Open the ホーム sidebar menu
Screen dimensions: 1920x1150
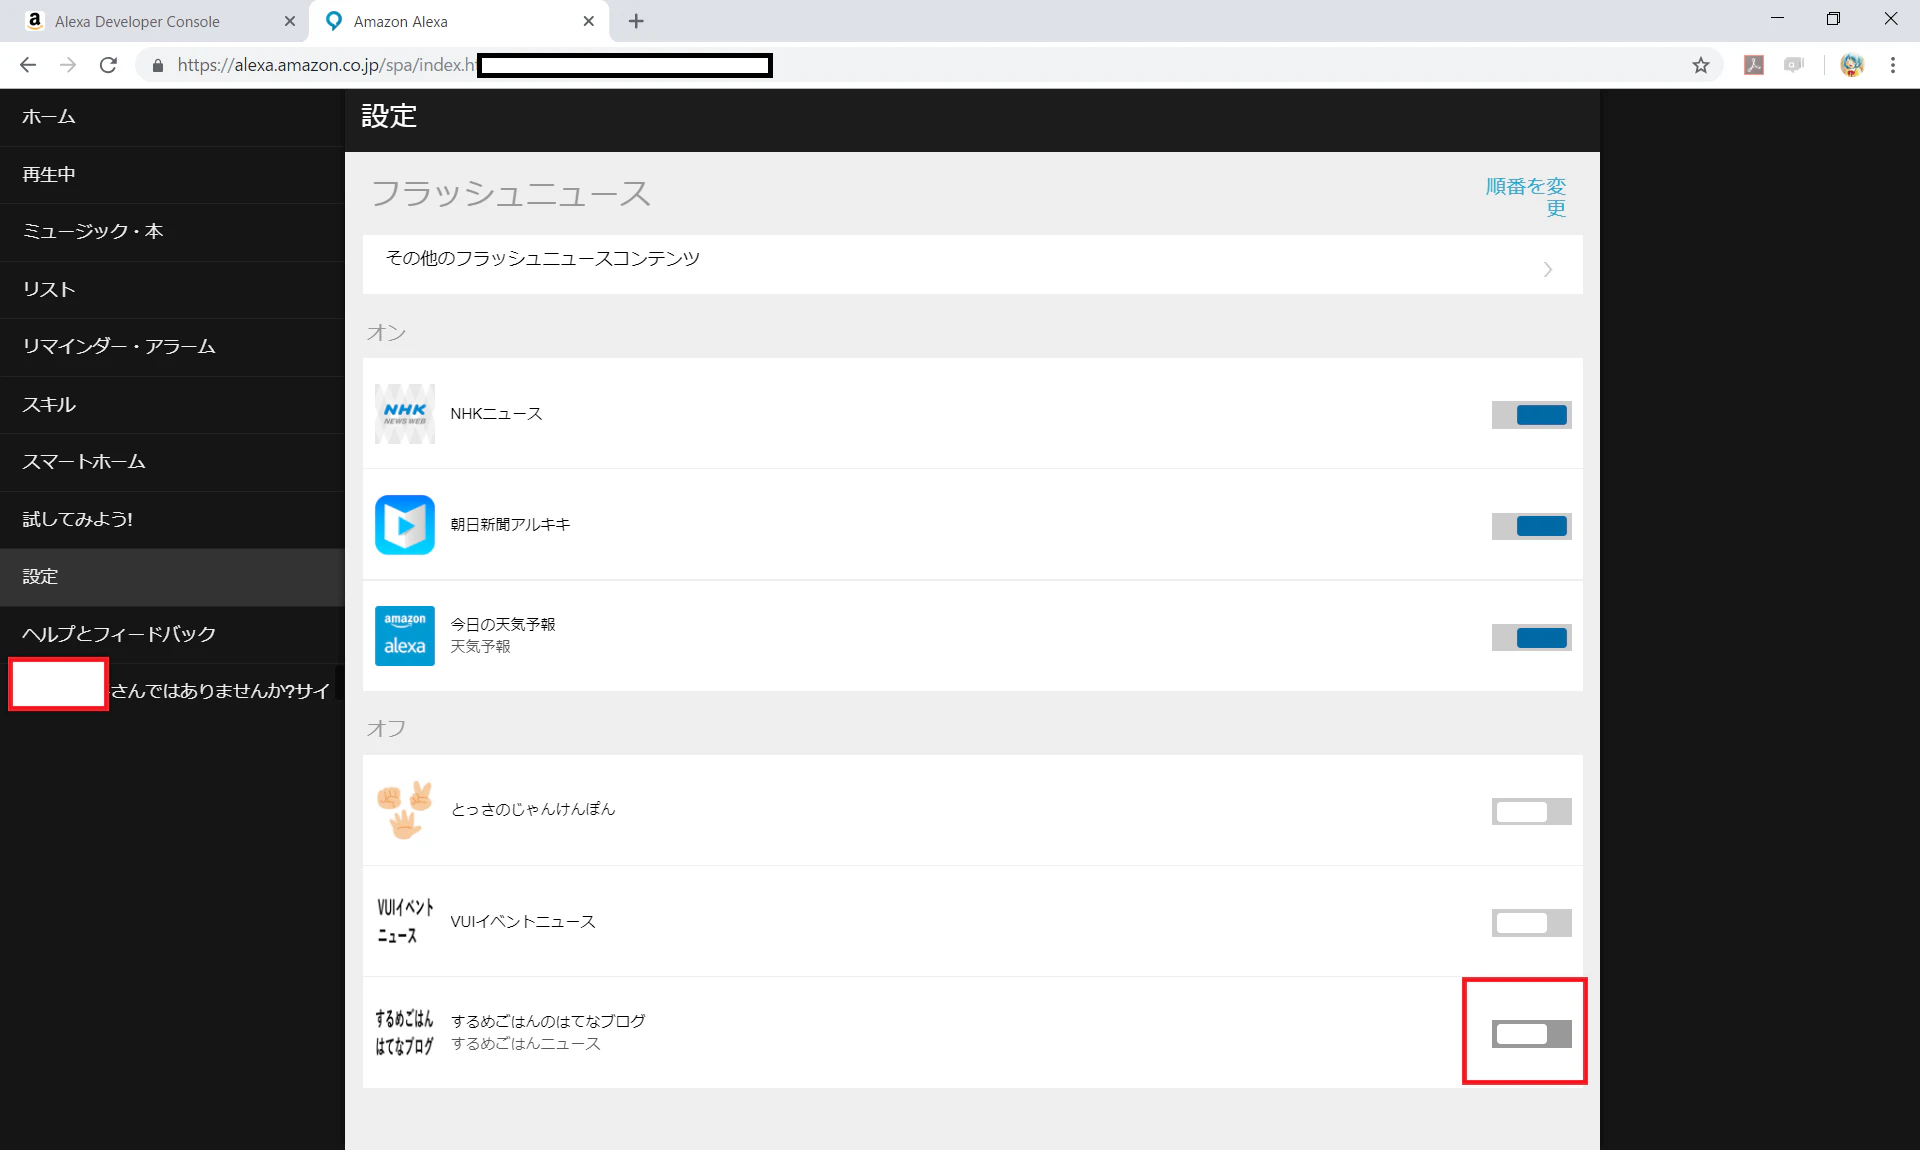[x=172, y=117]
